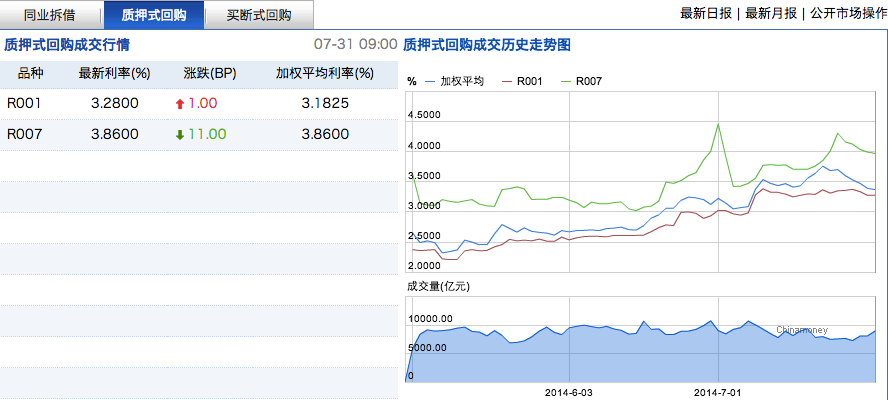Click the green down arrow in R007 row

pyautogui.click(x=180, y=135)
